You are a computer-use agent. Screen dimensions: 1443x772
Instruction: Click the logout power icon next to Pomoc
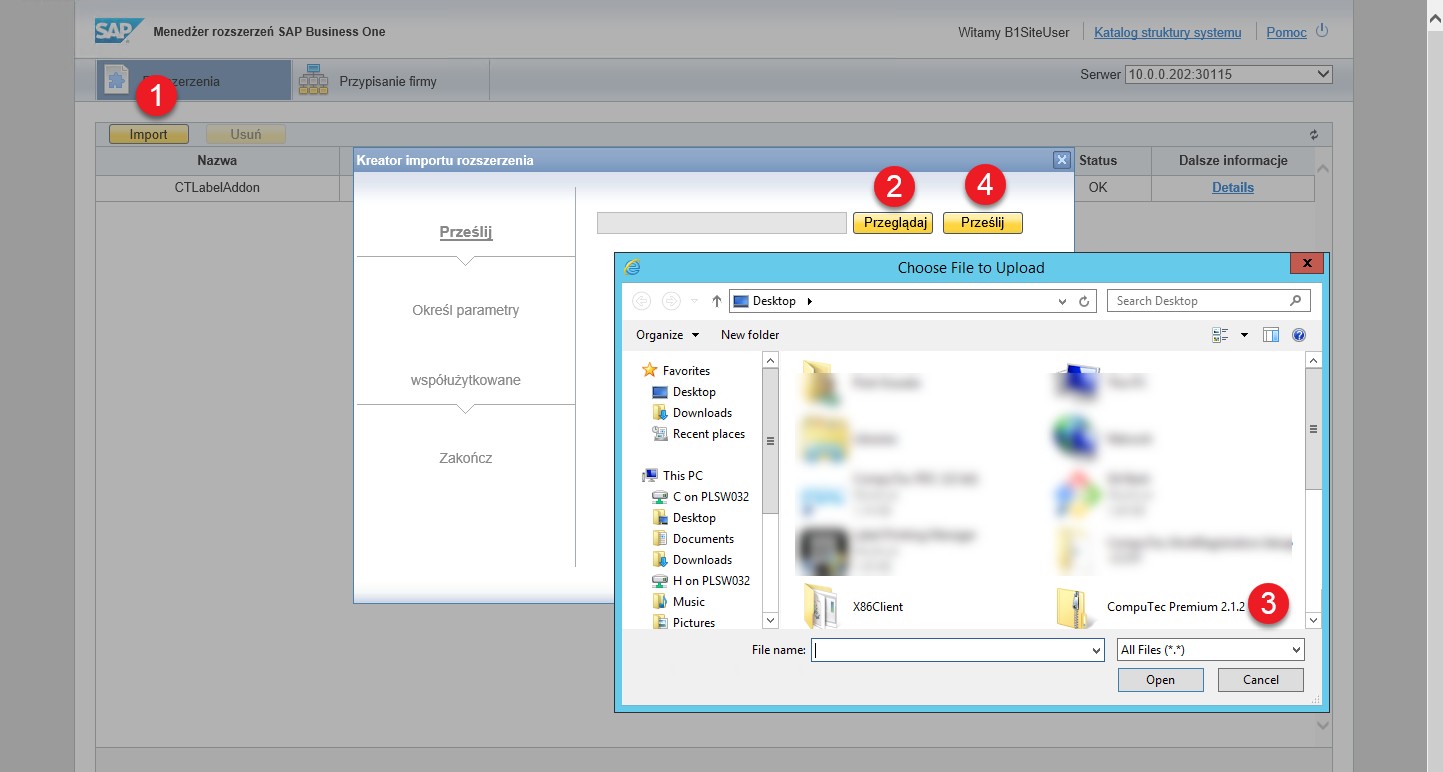pos(1321,31)
